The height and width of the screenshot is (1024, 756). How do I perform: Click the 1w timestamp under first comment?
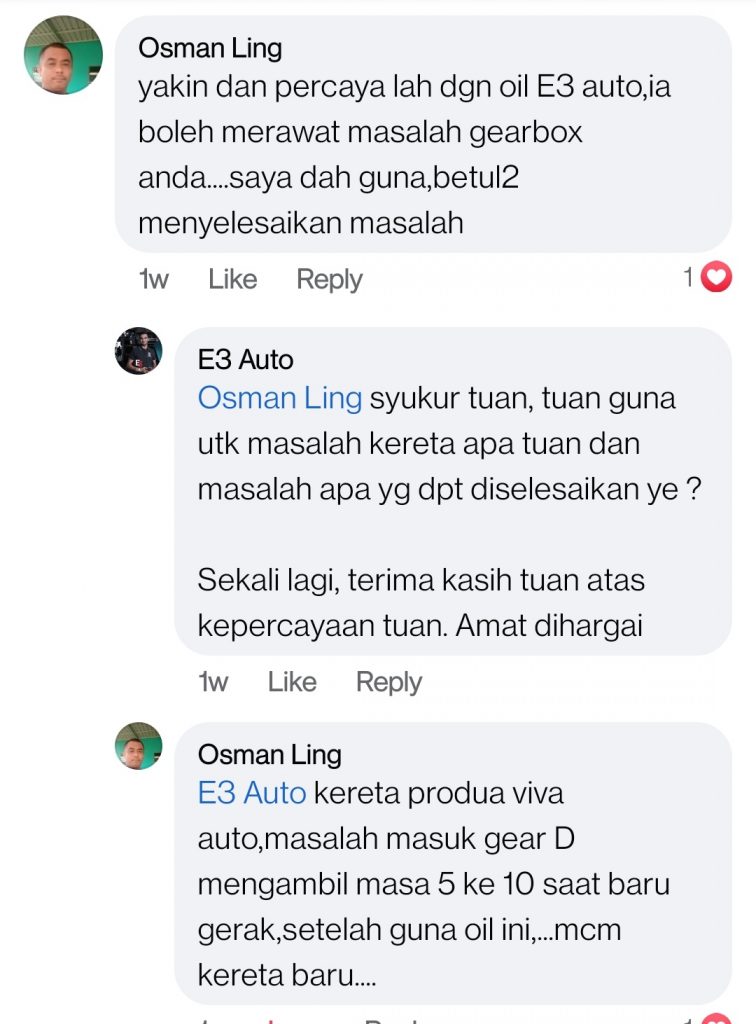tap(154, 280)
